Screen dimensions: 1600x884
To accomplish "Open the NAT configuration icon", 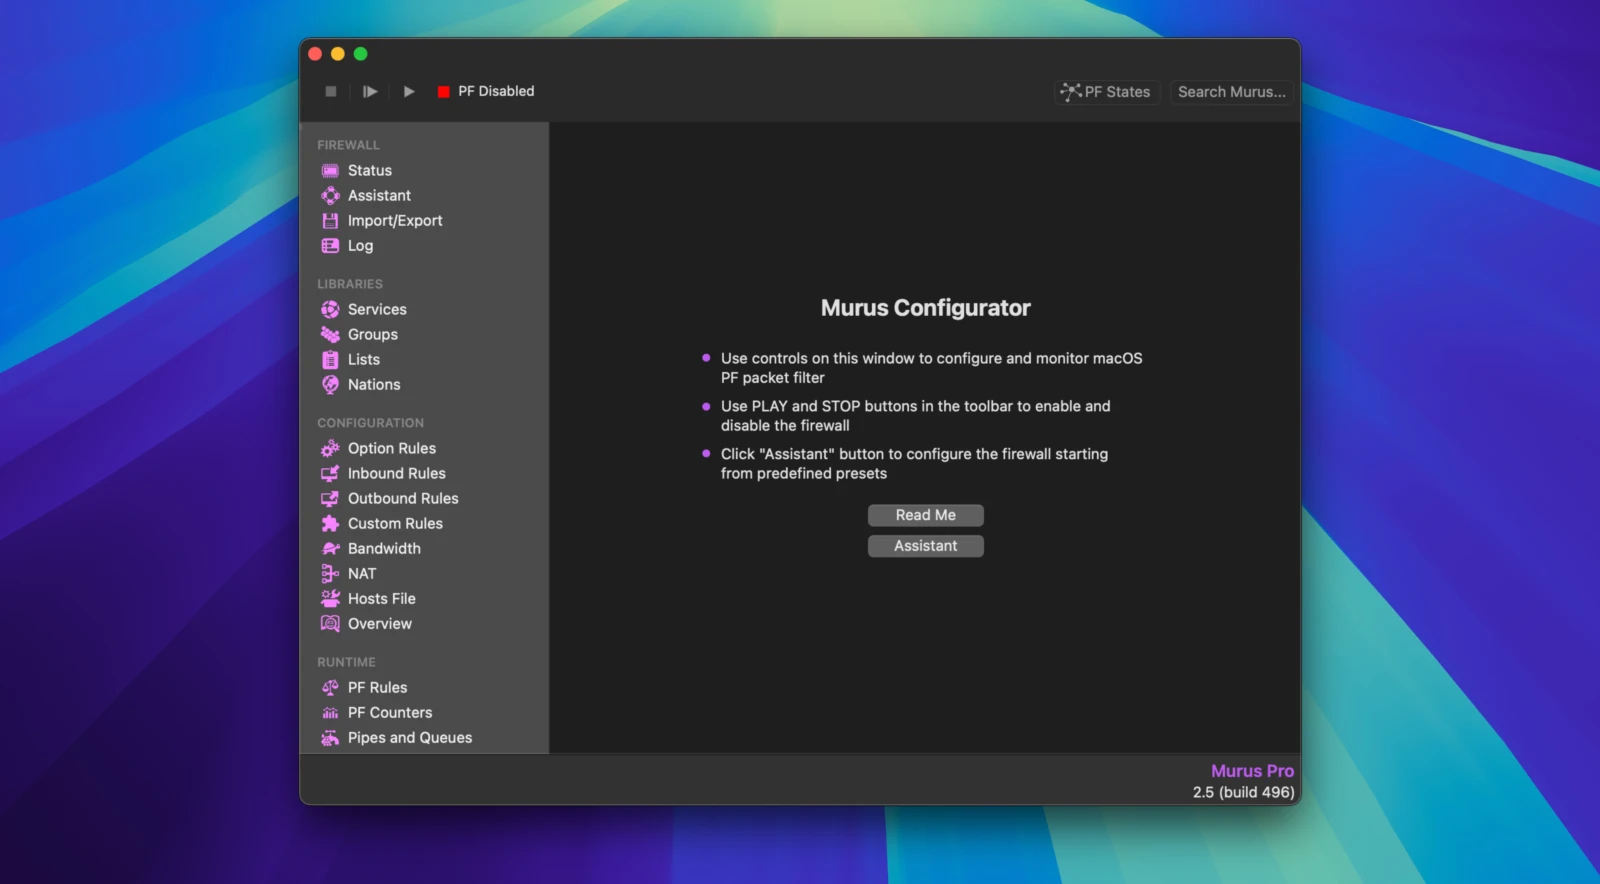I will point(330,574).
